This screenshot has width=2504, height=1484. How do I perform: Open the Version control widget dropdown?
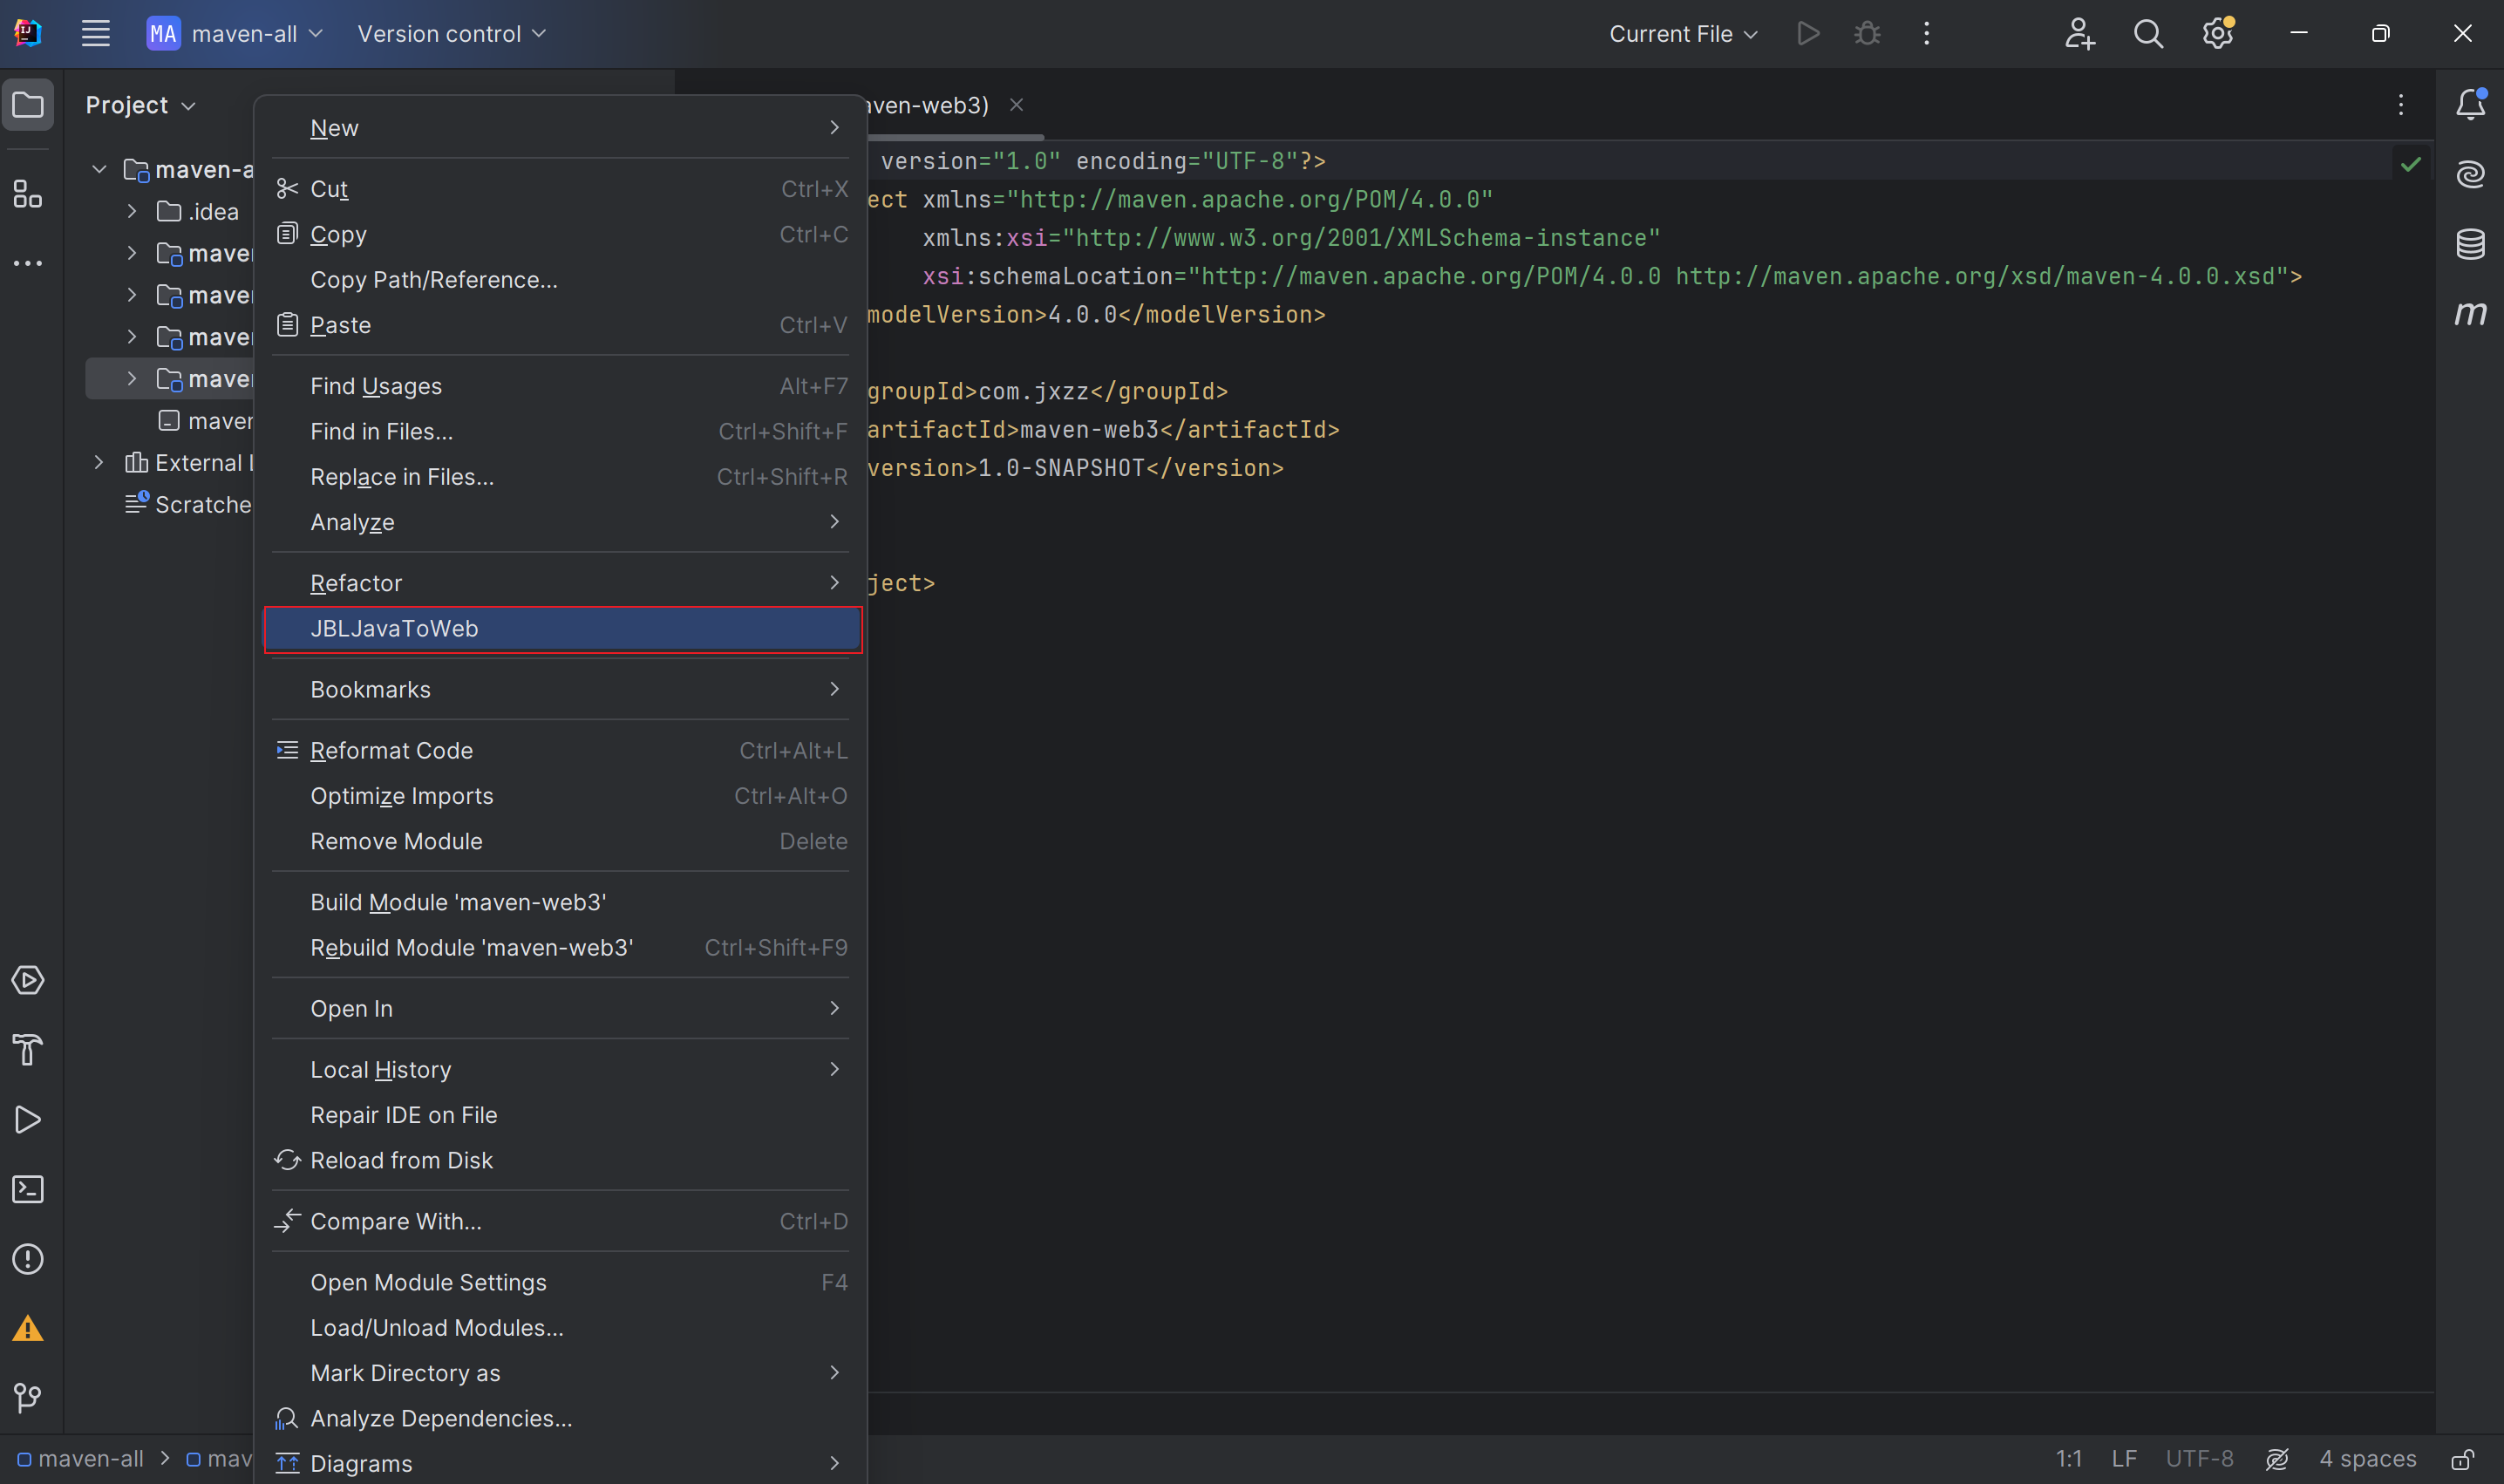(451, 33)
